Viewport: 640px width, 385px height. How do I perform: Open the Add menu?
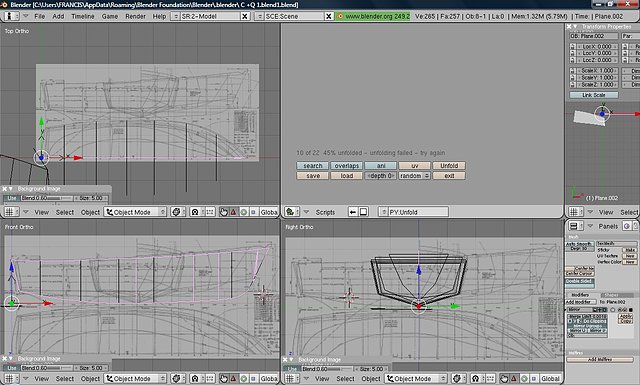[x=58, y=16]
